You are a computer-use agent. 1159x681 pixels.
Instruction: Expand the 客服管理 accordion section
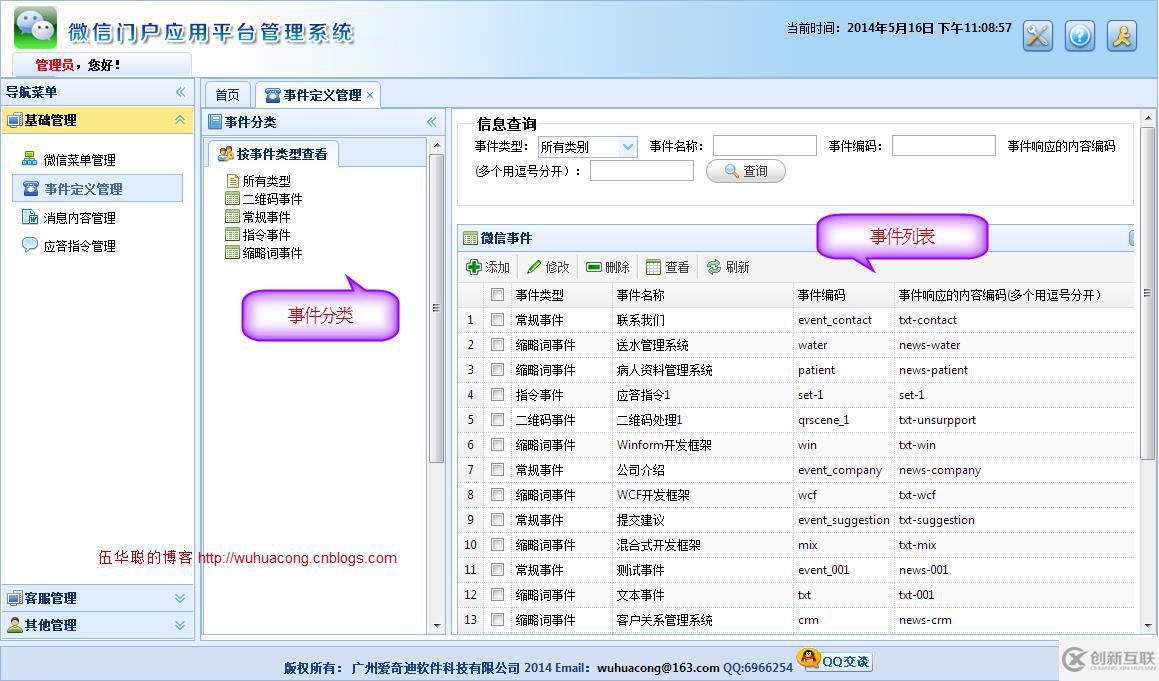[180, 598]
